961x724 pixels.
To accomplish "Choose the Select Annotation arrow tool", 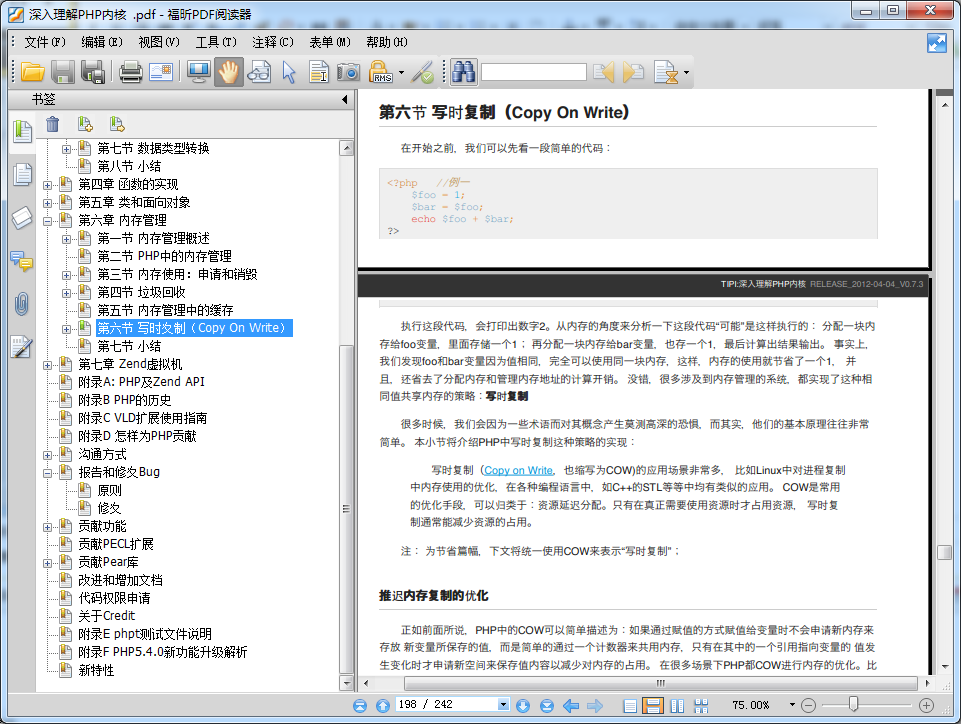I will 289,72.
